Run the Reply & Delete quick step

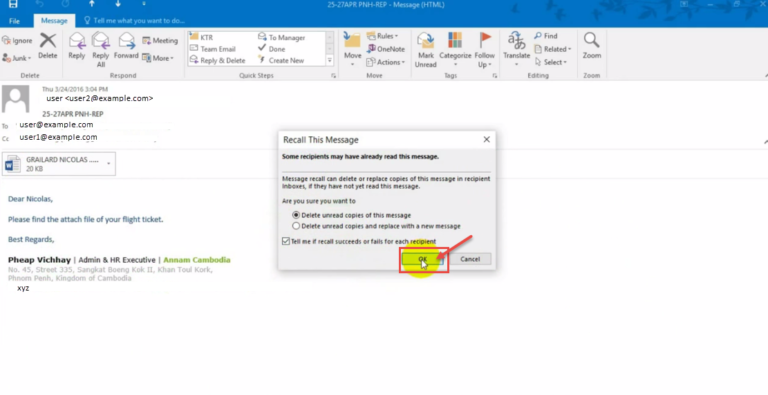tap(217, 60)
